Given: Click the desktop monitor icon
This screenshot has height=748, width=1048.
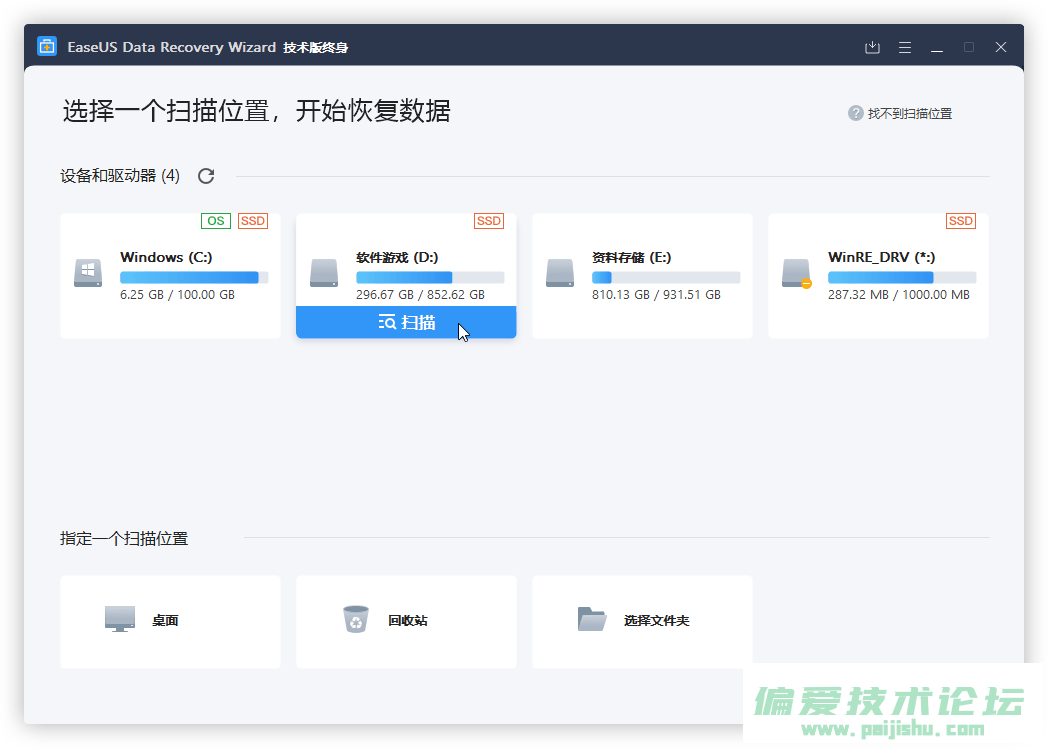Looking at the screenshot, I should point(119,619).
